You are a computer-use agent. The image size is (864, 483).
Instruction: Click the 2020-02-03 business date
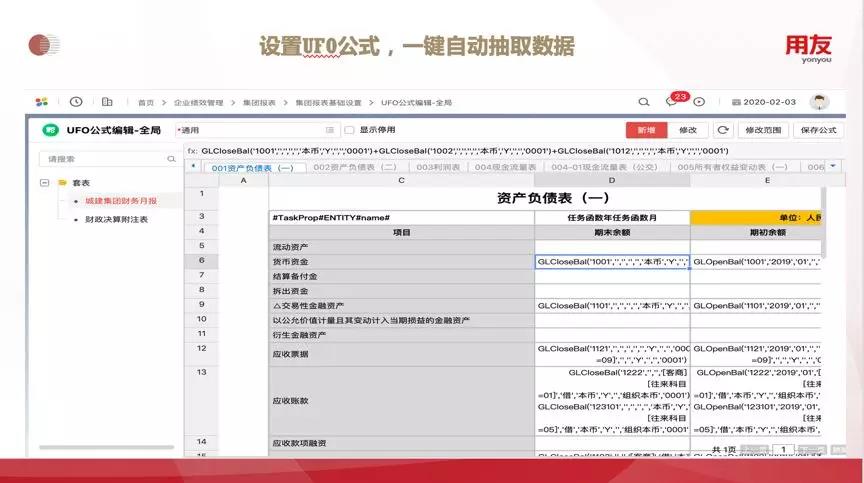coord(769,102)
